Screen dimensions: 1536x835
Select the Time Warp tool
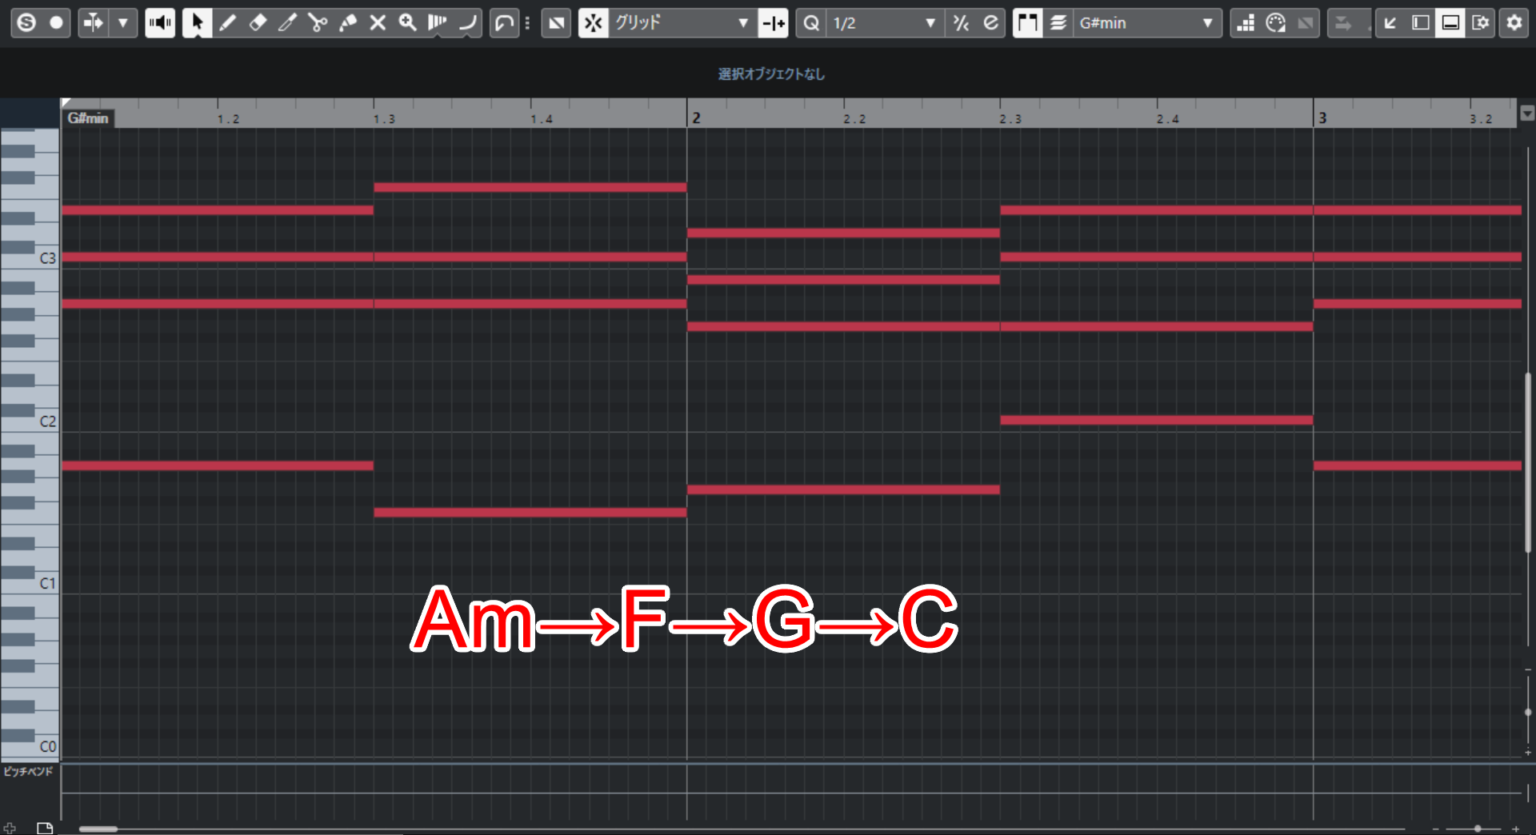pos(437,22)
